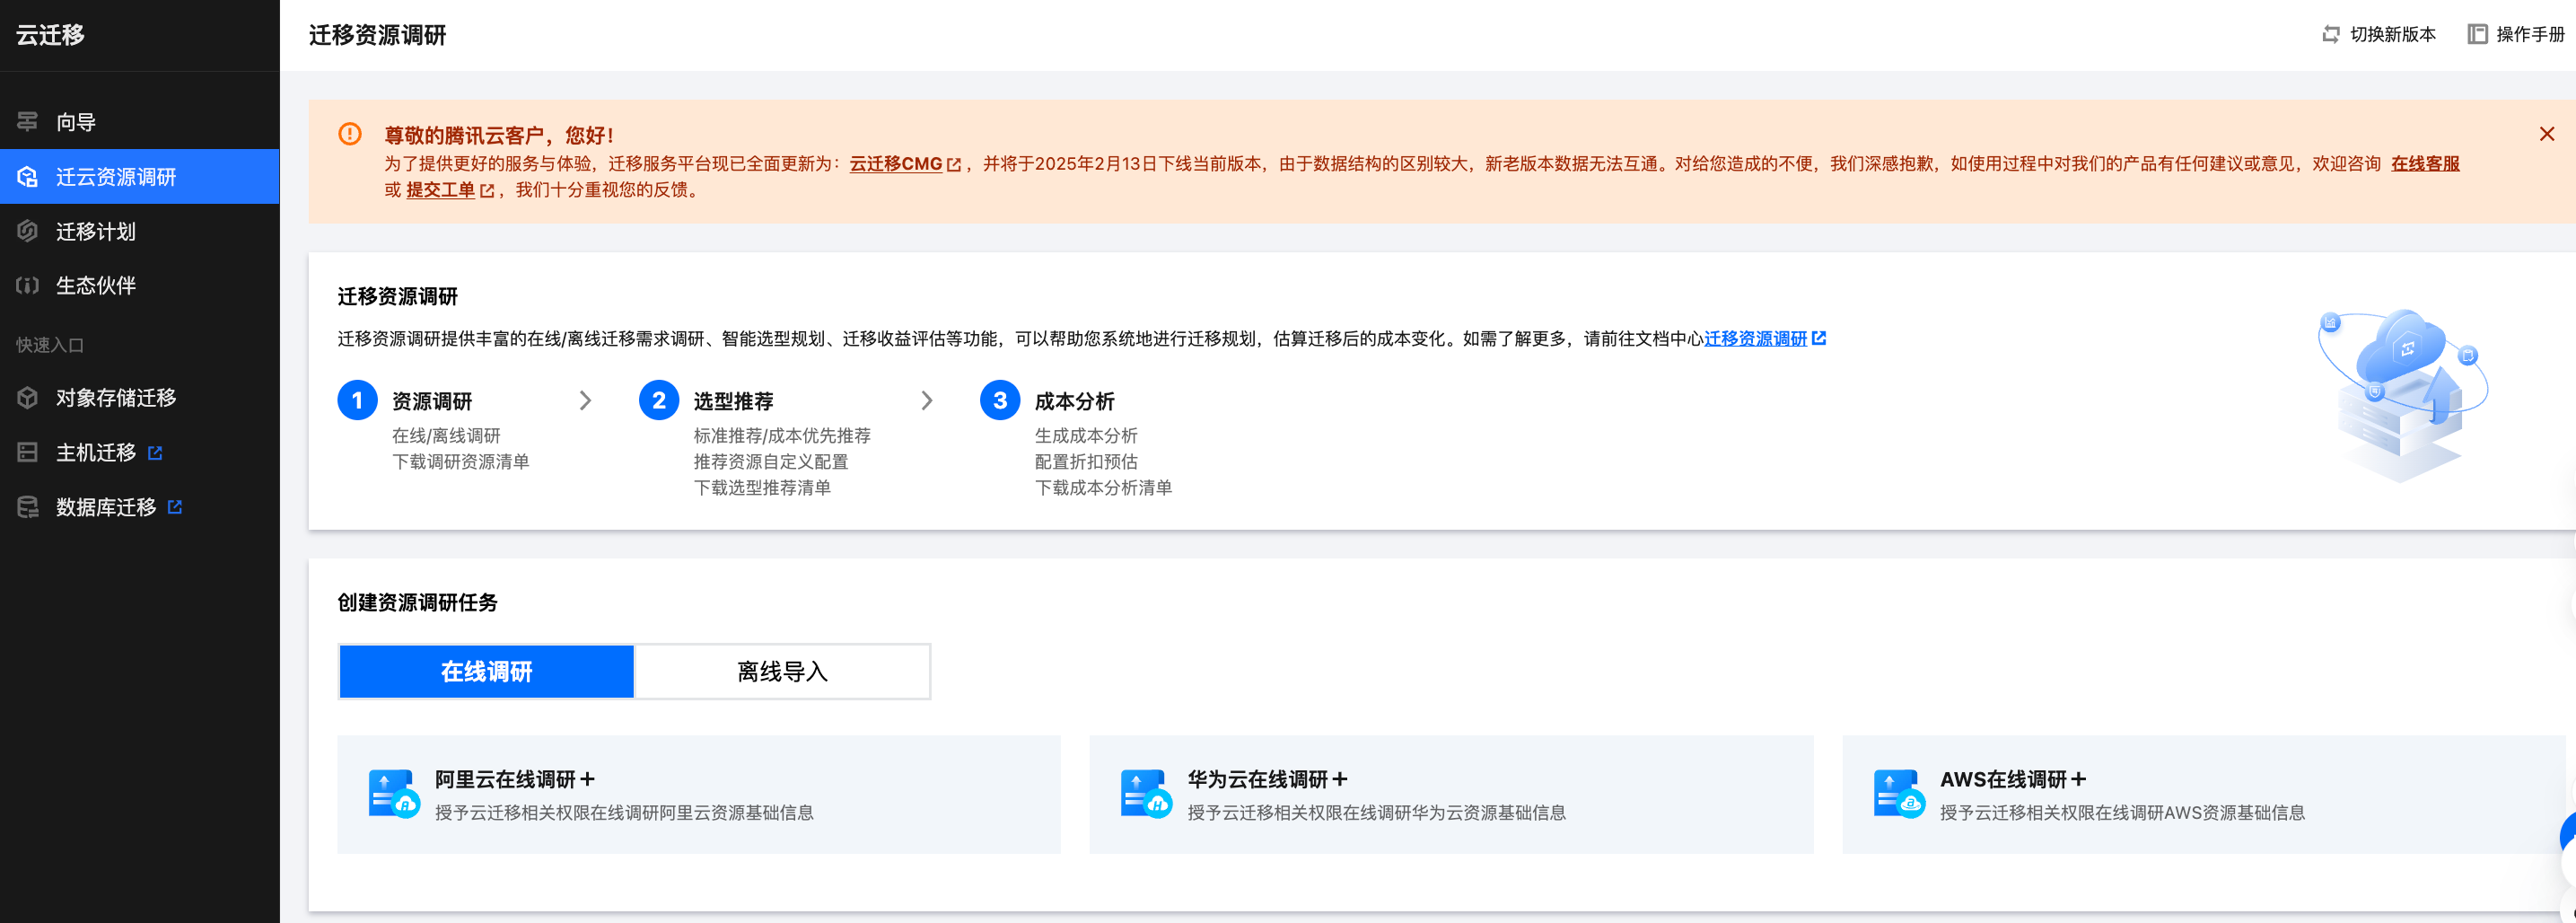This screenshot has width=2576, height=923.
Task: Click 推荐资源自定义配置 text
Action: pyautogui.click(x=771, y=462)
